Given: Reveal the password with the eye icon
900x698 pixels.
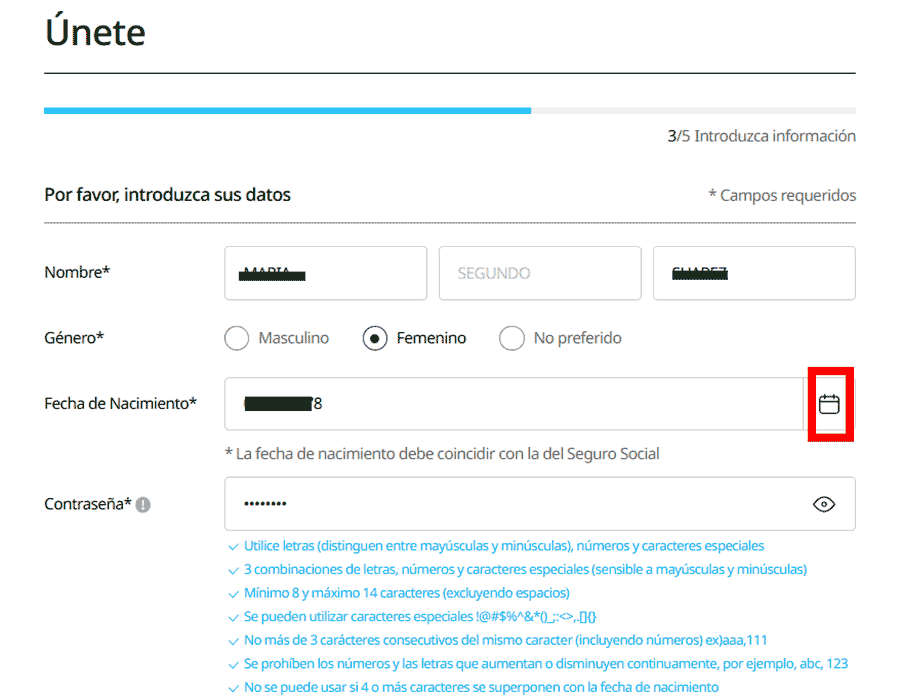Looking at the screenshot, I should [823, 504].
